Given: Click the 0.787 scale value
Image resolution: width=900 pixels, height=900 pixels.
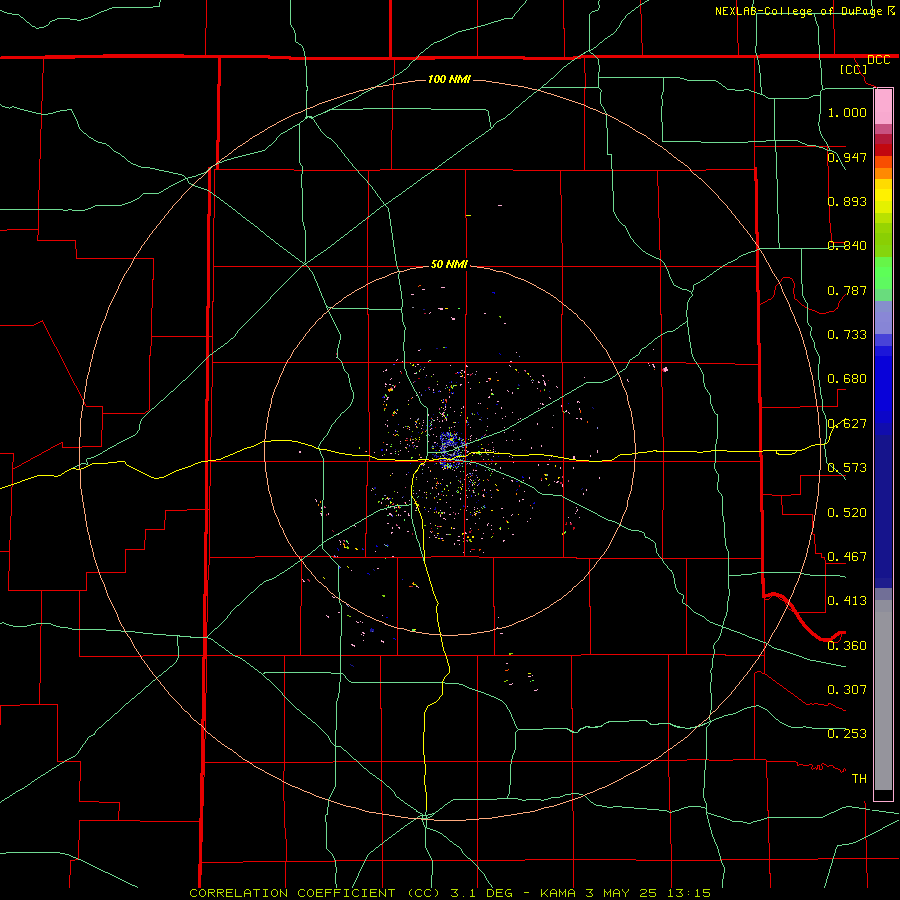Looking at the screenshot, I should point(847,290).
